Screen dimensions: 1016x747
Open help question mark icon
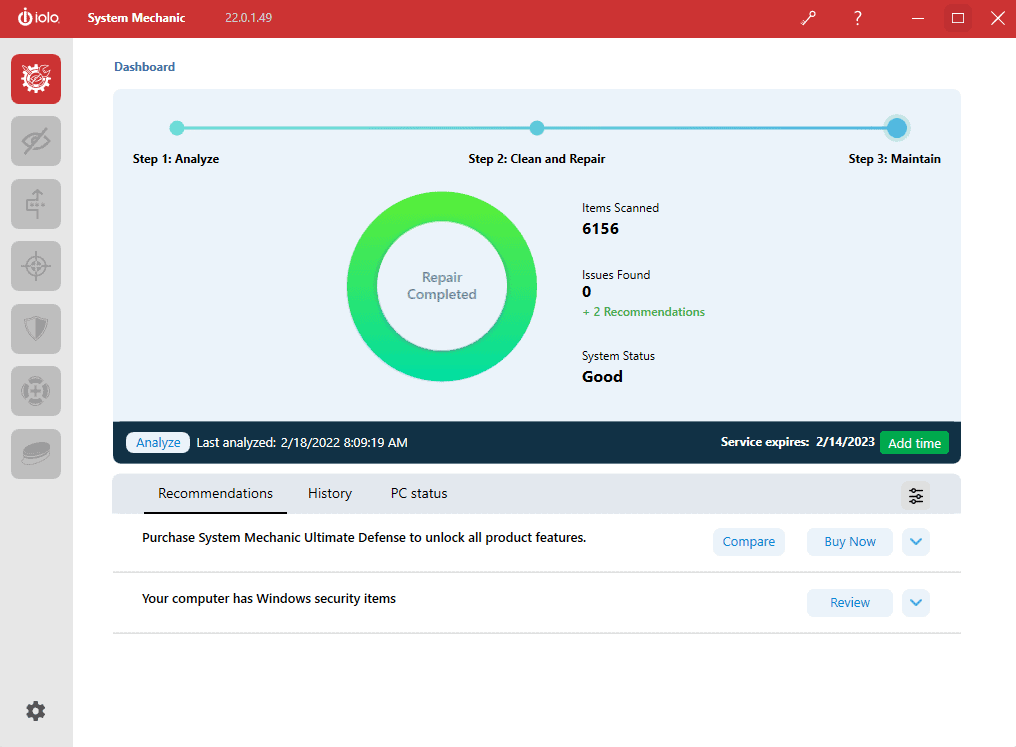coord(857,18)
